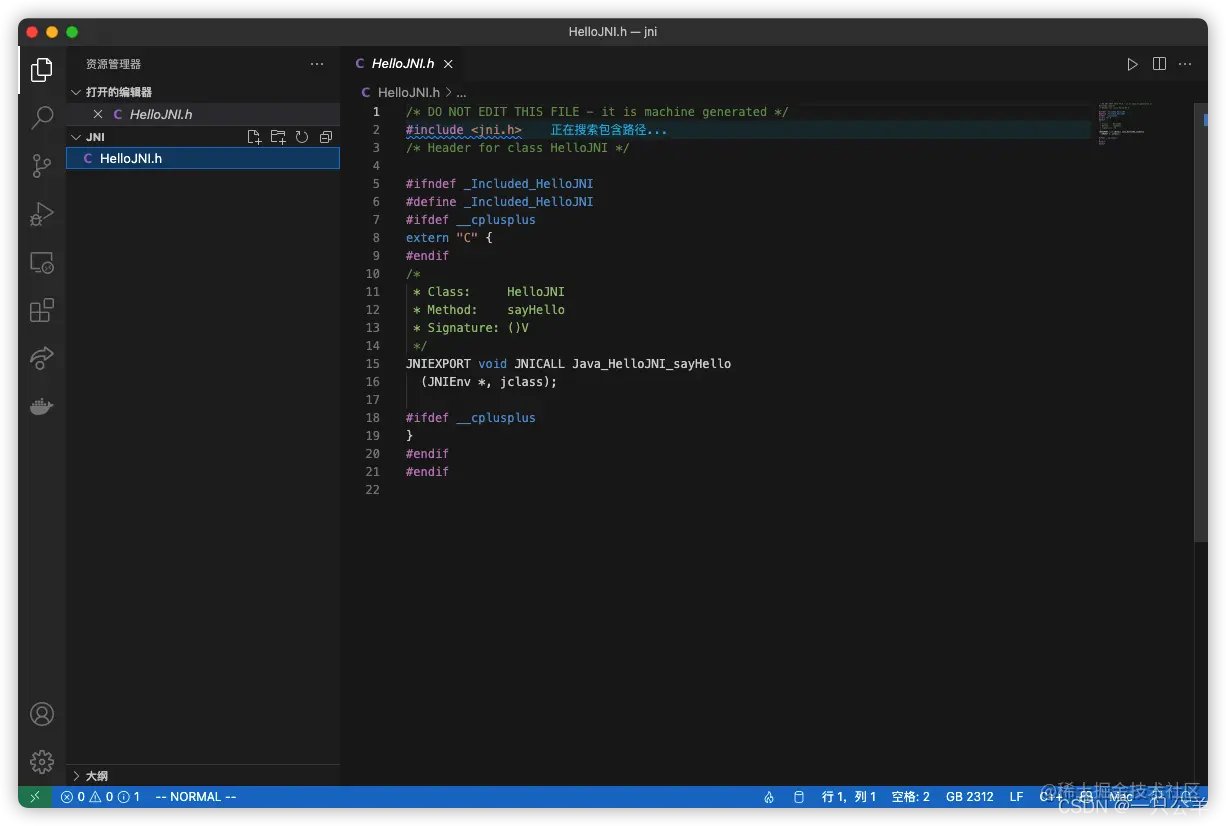
Task: Collapse all folders in JNI explorer
Action: point(326,137)
